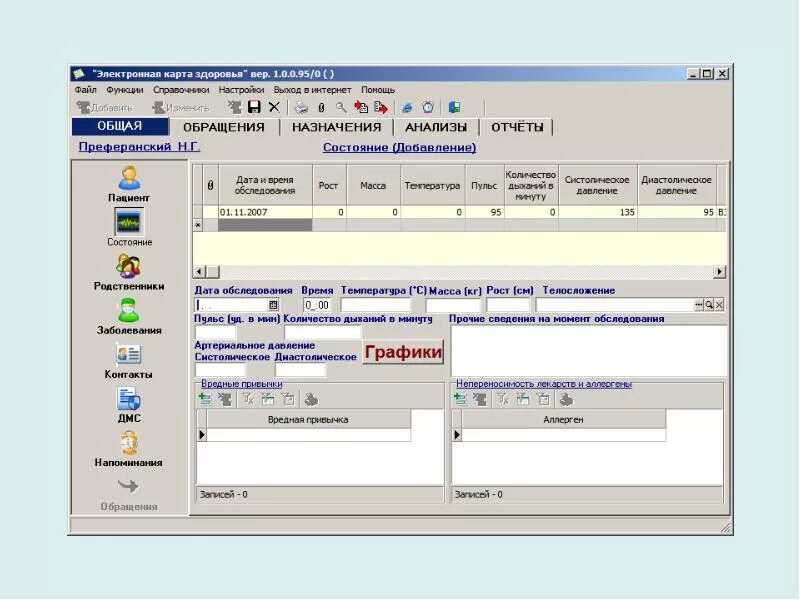Screen dimensions: 800x600
Task: Add a record in Вредные привычки toolbar
Action: pyautogui.click(x=205, y=399)
